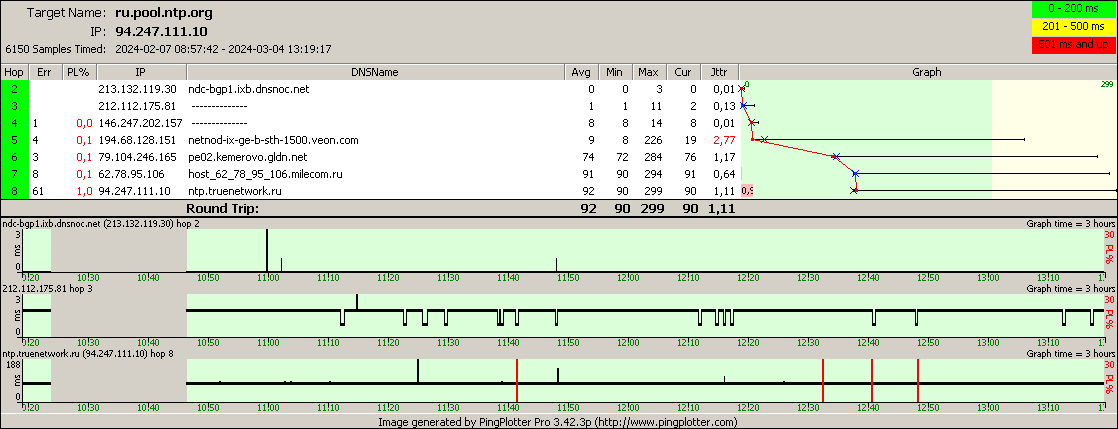Select the Avg column header
Screen dimensions: 1118x429
tap(581, 72)
